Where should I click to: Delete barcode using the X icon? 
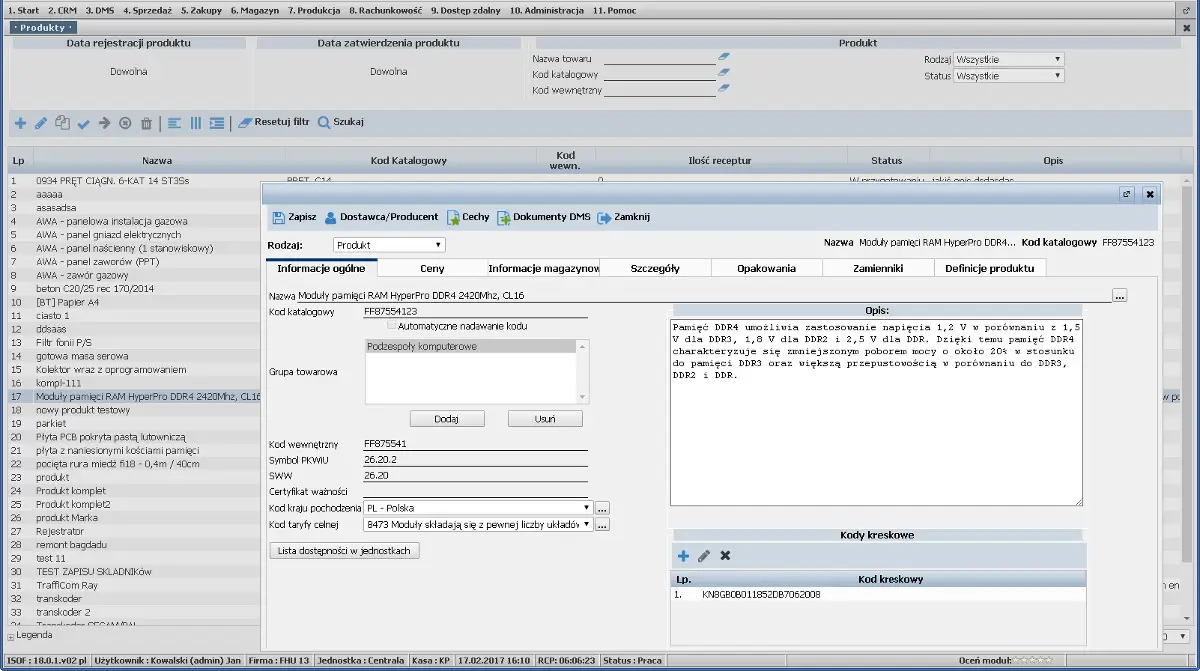[726, 556]
